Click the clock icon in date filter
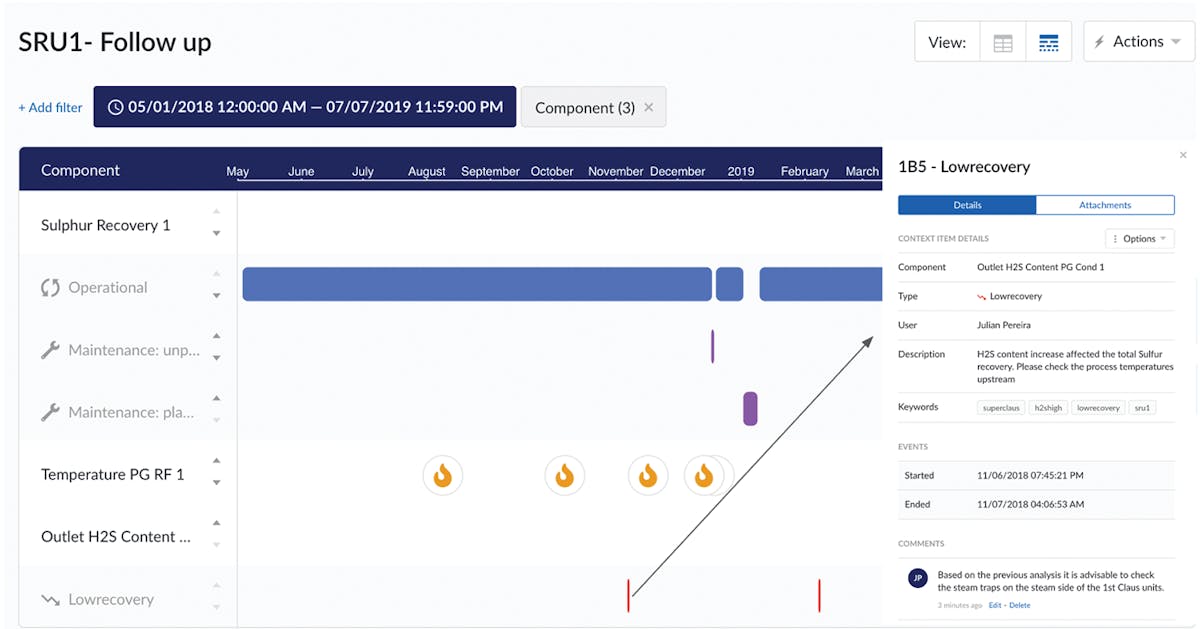Viewport: 1200px width, 629px height. (115, 107)
